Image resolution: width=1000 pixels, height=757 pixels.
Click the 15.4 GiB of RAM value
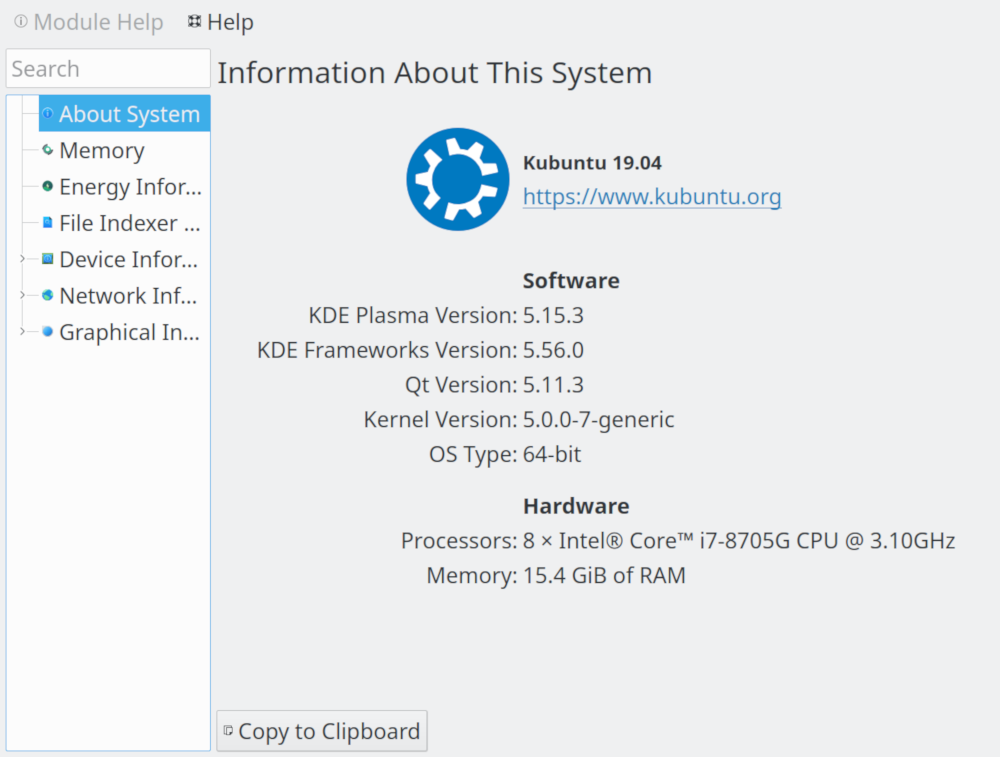coord(604,576)
